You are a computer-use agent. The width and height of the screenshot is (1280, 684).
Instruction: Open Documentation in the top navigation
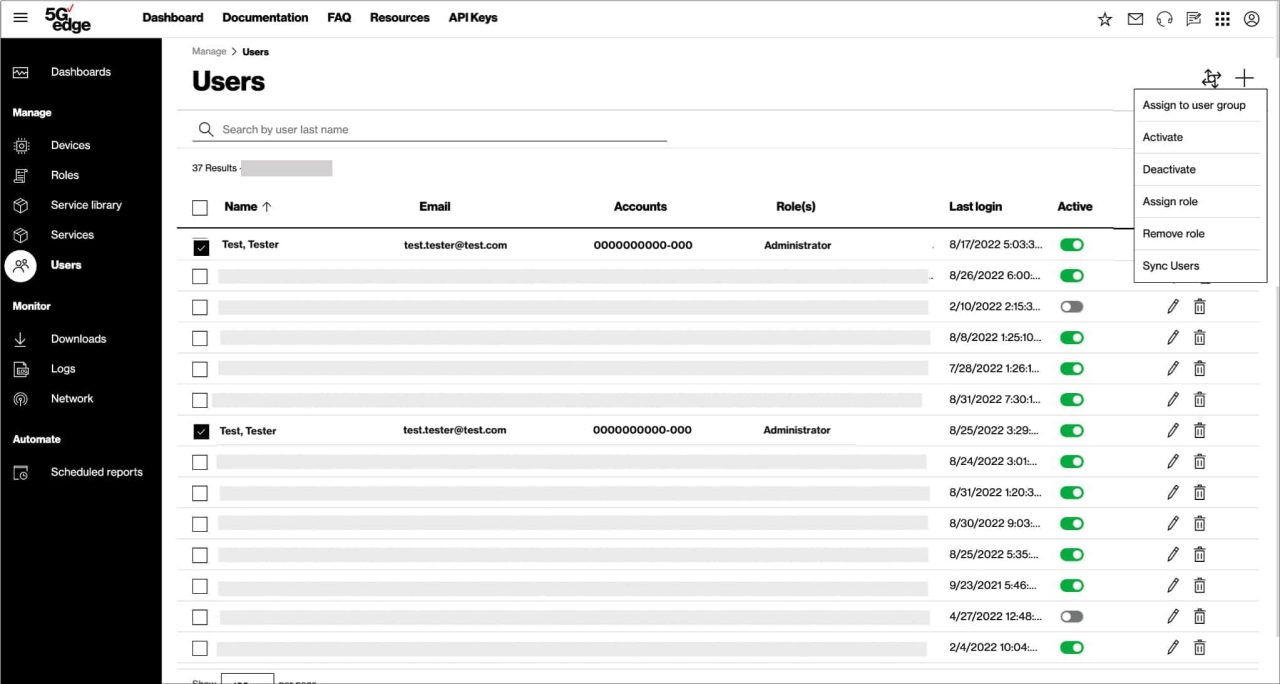tap(265, 18)
